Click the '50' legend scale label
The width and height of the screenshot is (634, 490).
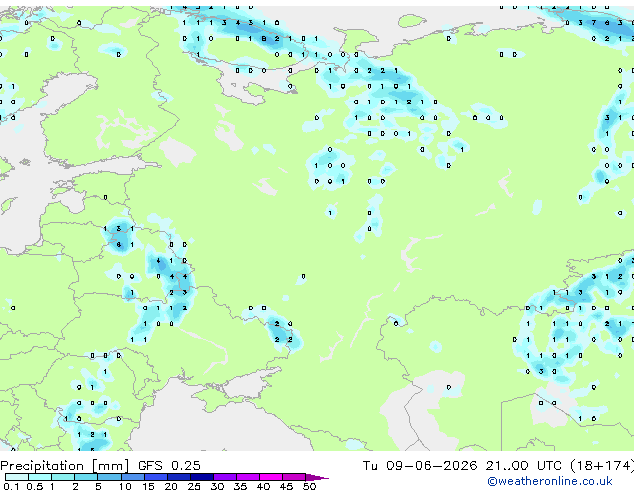click(x=309, y=486)
